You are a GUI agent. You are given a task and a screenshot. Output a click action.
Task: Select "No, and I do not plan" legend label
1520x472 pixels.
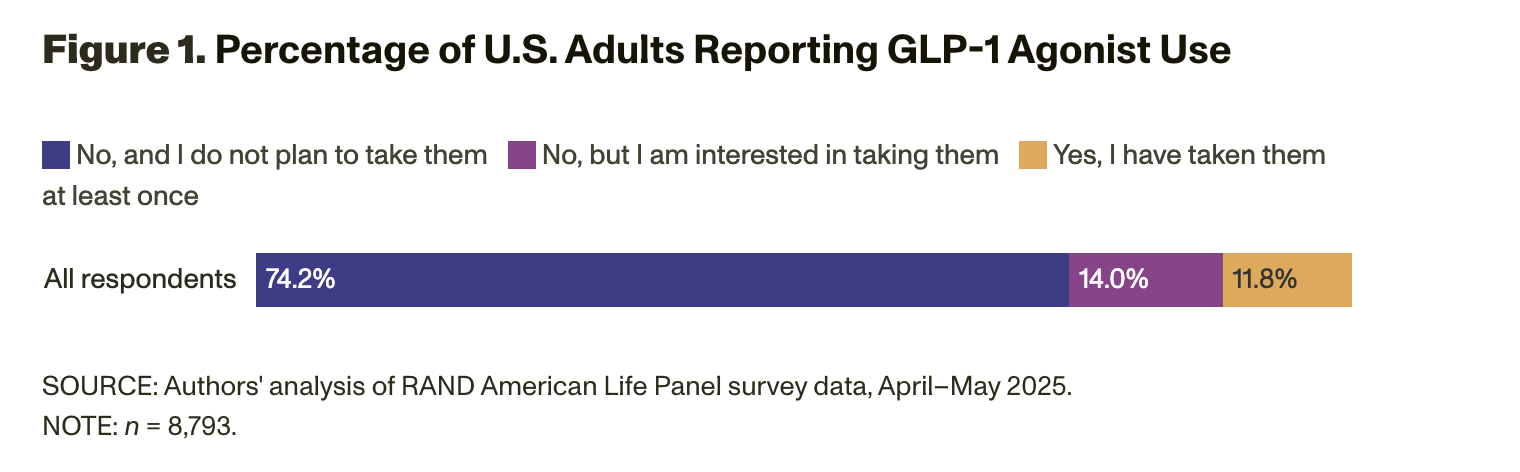[x=281, y=155]
